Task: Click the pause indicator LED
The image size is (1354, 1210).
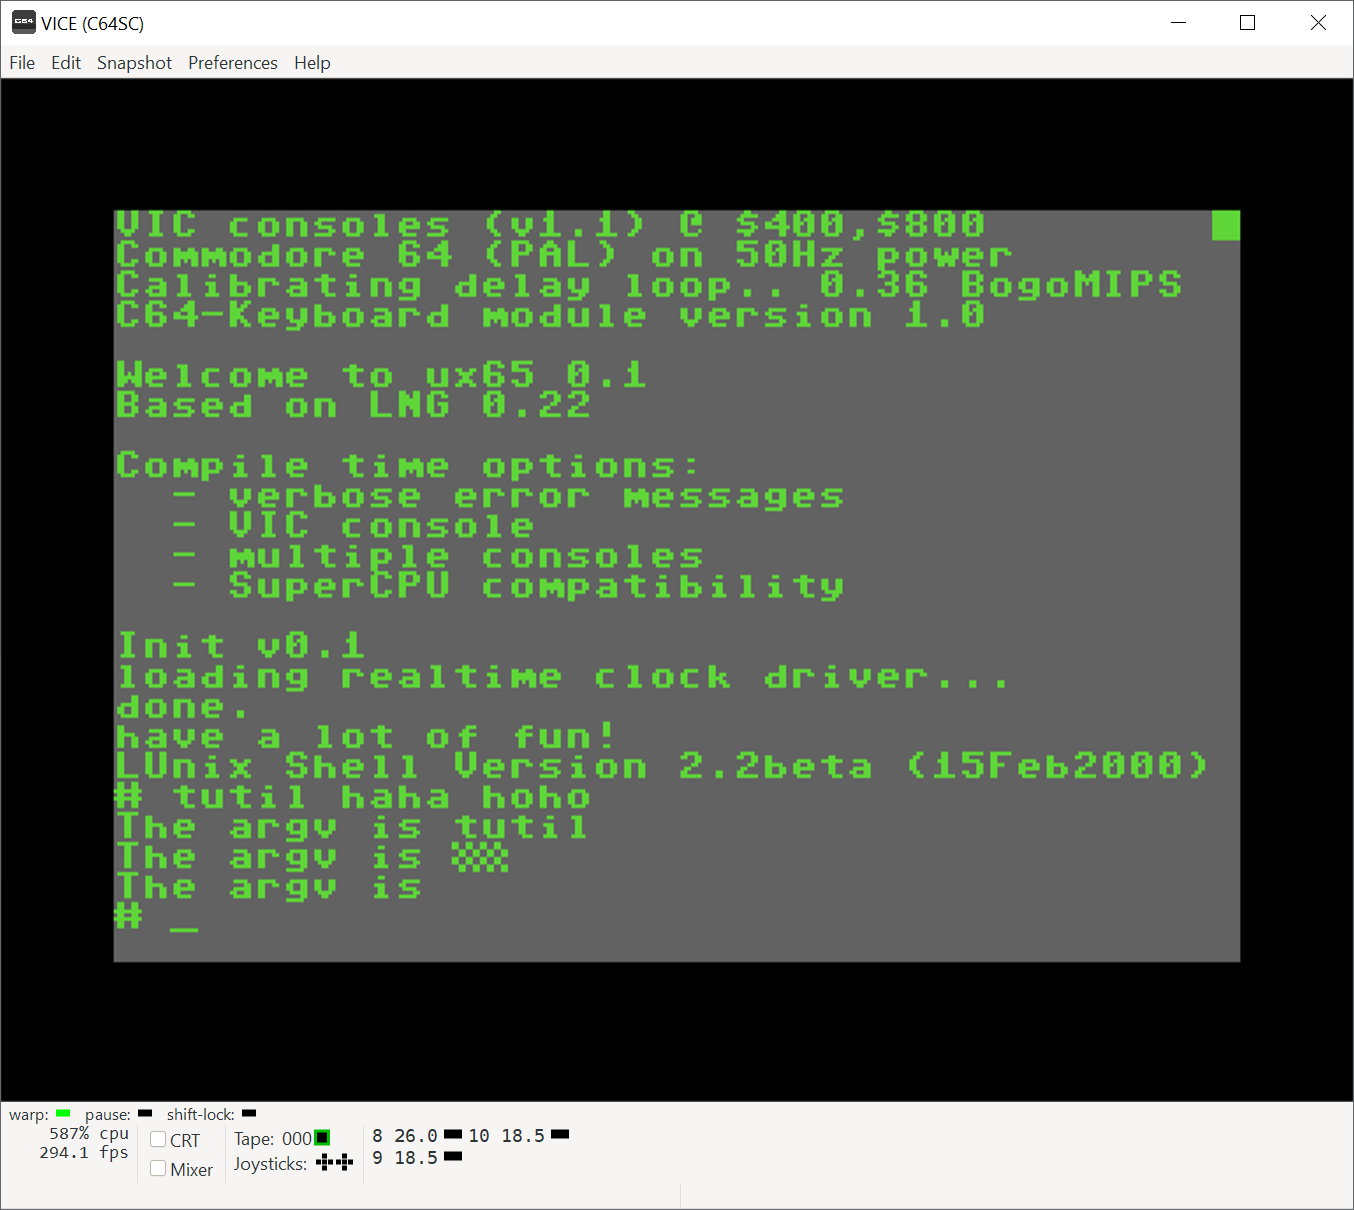Action: pos(145,1114)
